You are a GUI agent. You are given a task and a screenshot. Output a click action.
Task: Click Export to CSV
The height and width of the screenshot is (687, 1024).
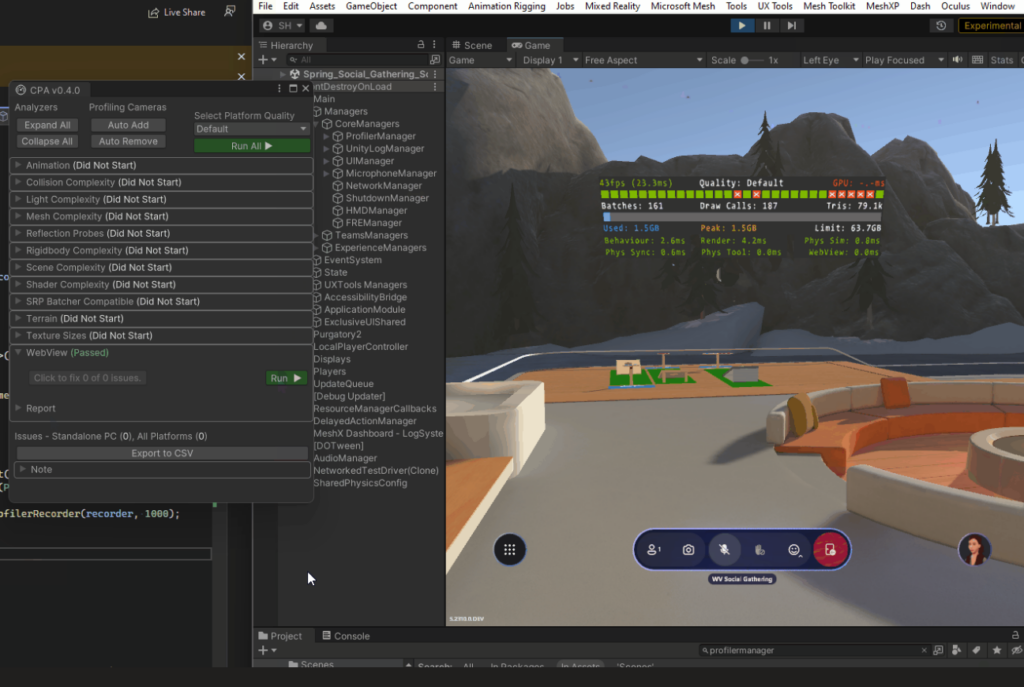coord(162,453)
